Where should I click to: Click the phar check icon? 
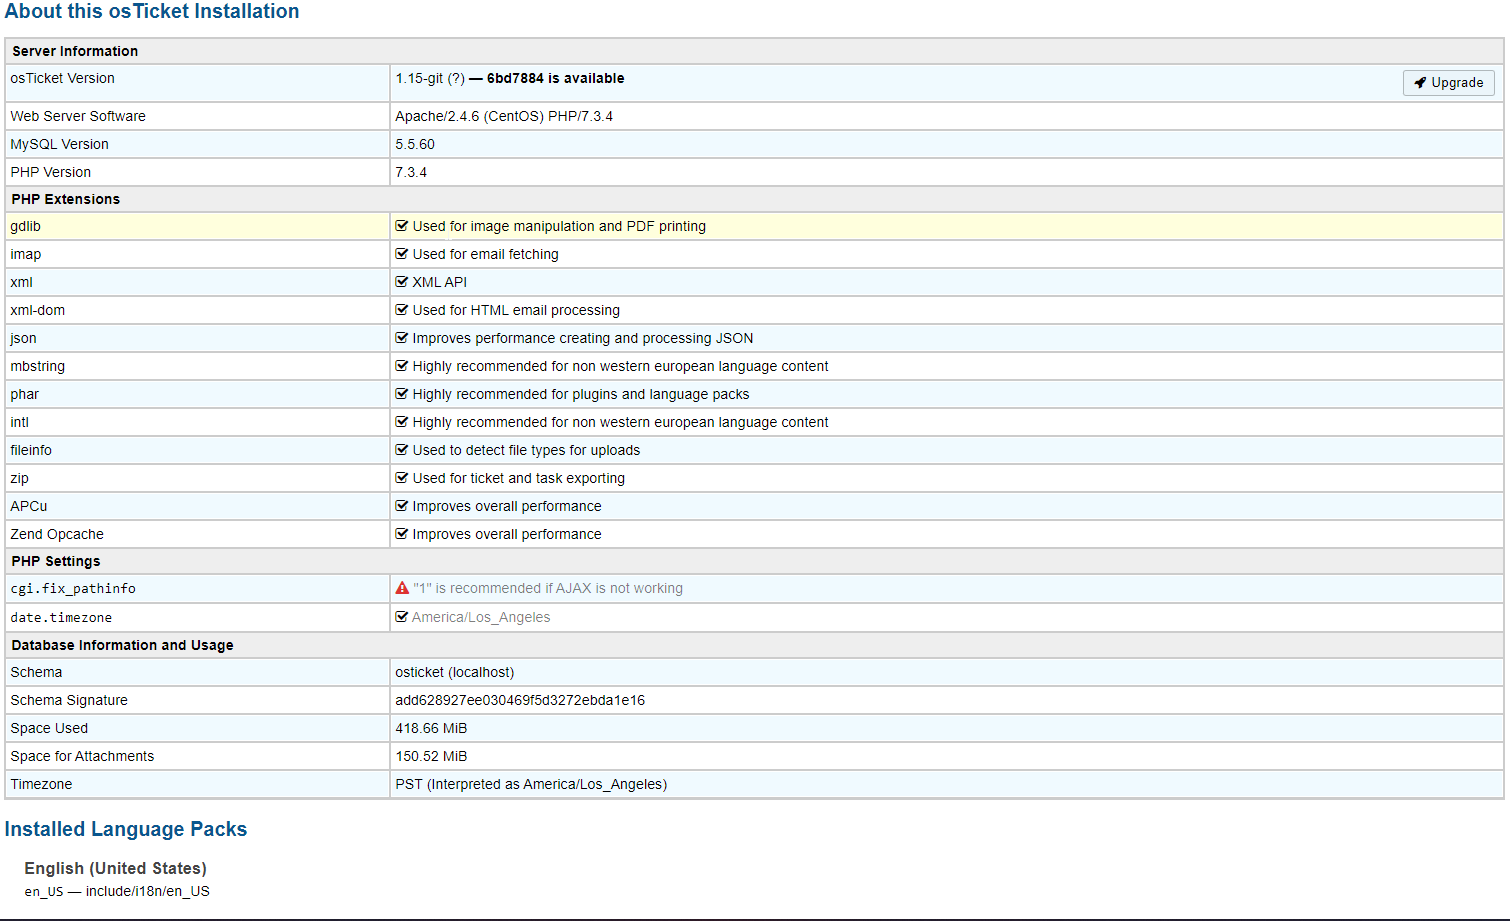pos(402,394)
